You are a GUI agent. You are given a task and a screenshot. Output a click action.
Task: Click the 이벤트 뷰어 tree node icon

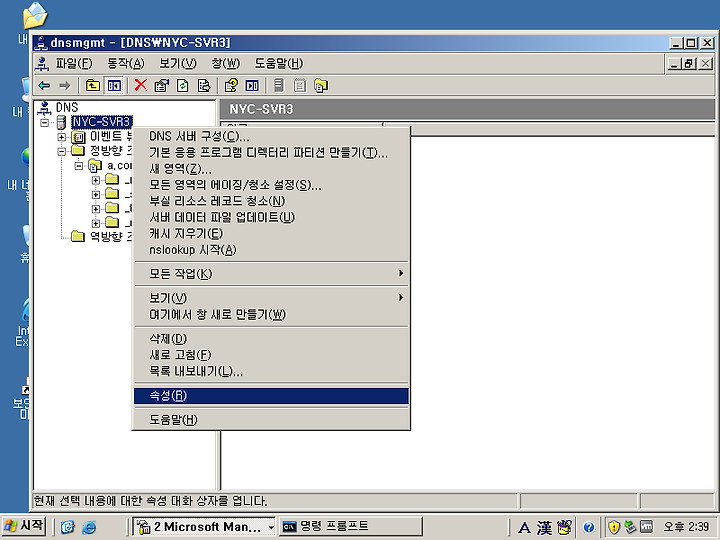(x=79, y=136)
